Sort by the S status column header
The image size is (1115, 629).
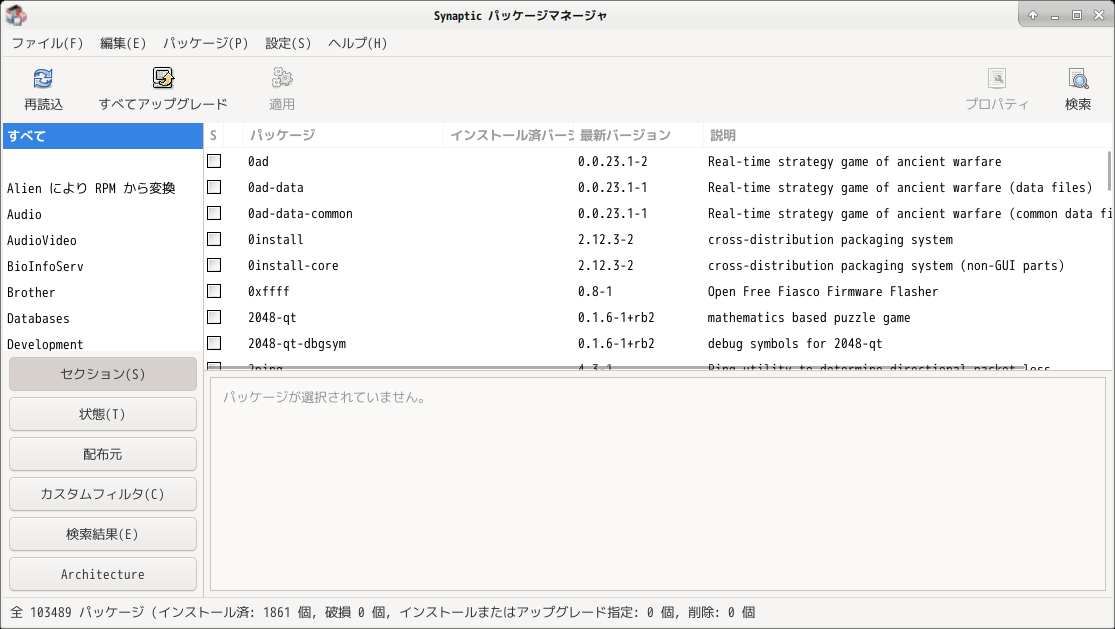[213, 135]
